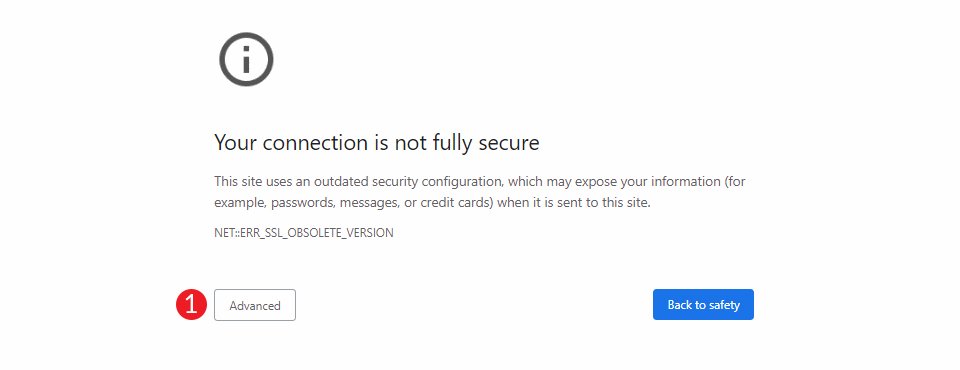Click the word "connection" in the heading
960x370 pixels.
316,143
